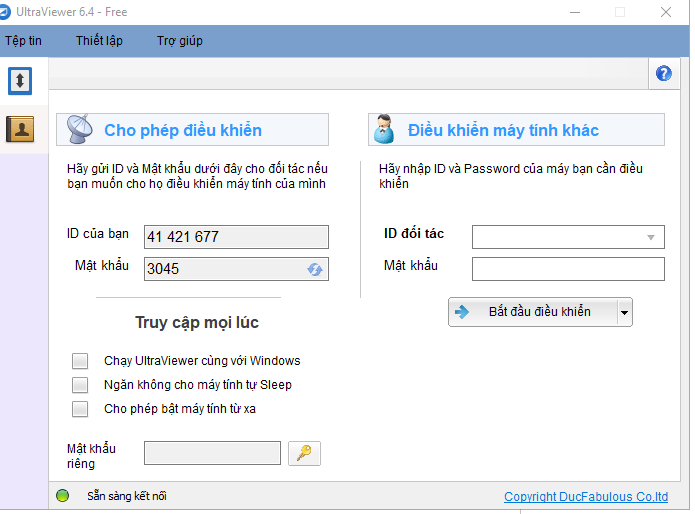695x514 pixels.
Task: Click the Cho phép điều khiển header
Action: 192,129
